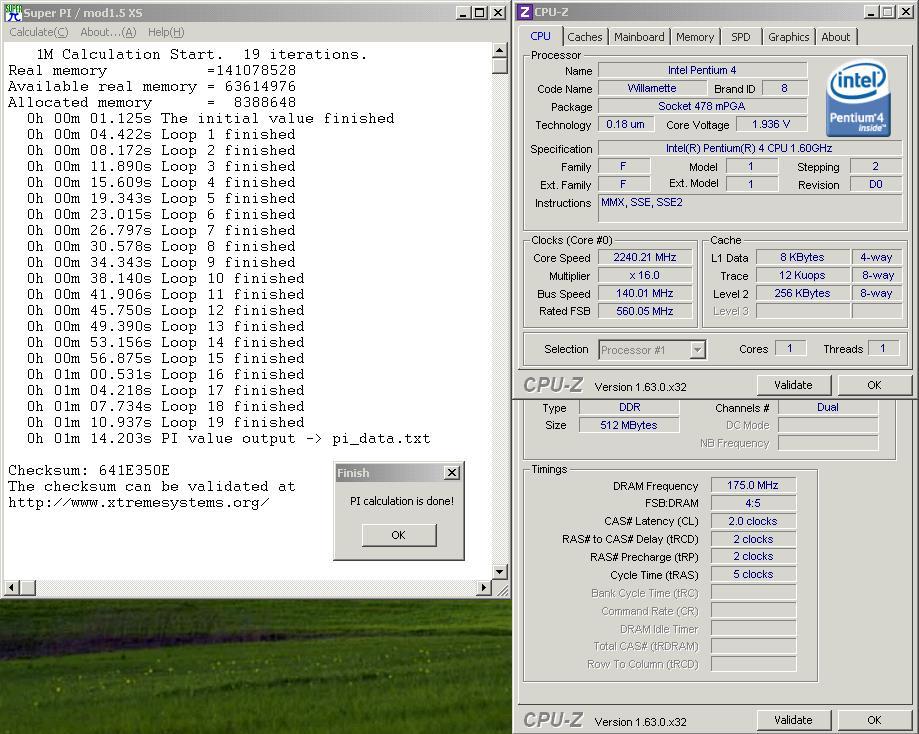
Task: Click the Trace cache value 12 Kuops
Action: [x=802, y=276]
